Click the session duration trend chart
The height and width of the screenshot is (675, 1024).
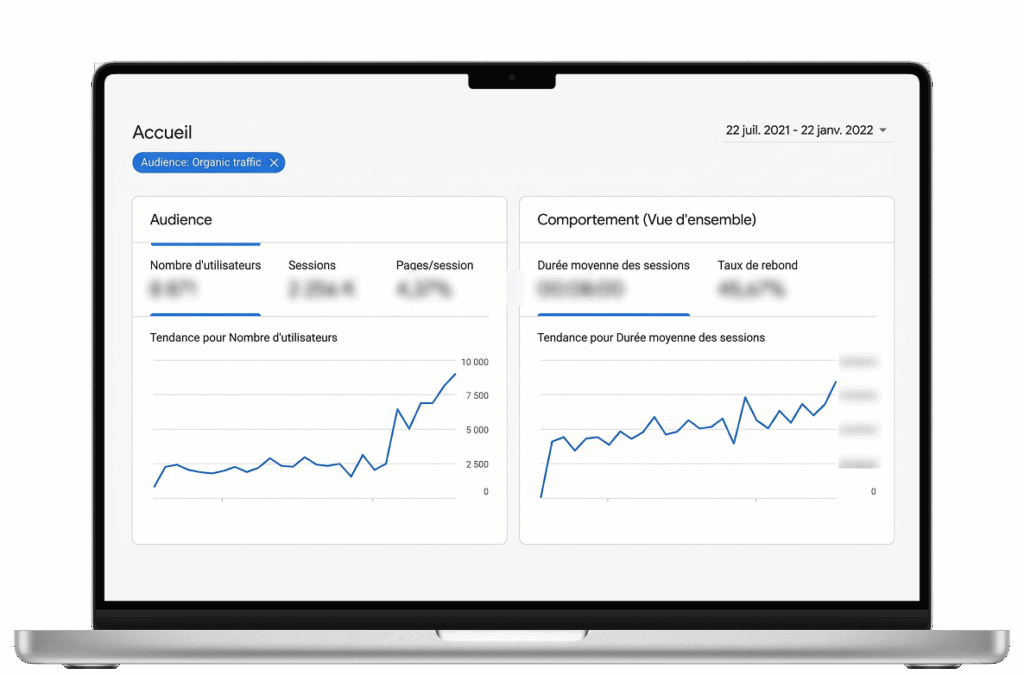coord(688,430)
